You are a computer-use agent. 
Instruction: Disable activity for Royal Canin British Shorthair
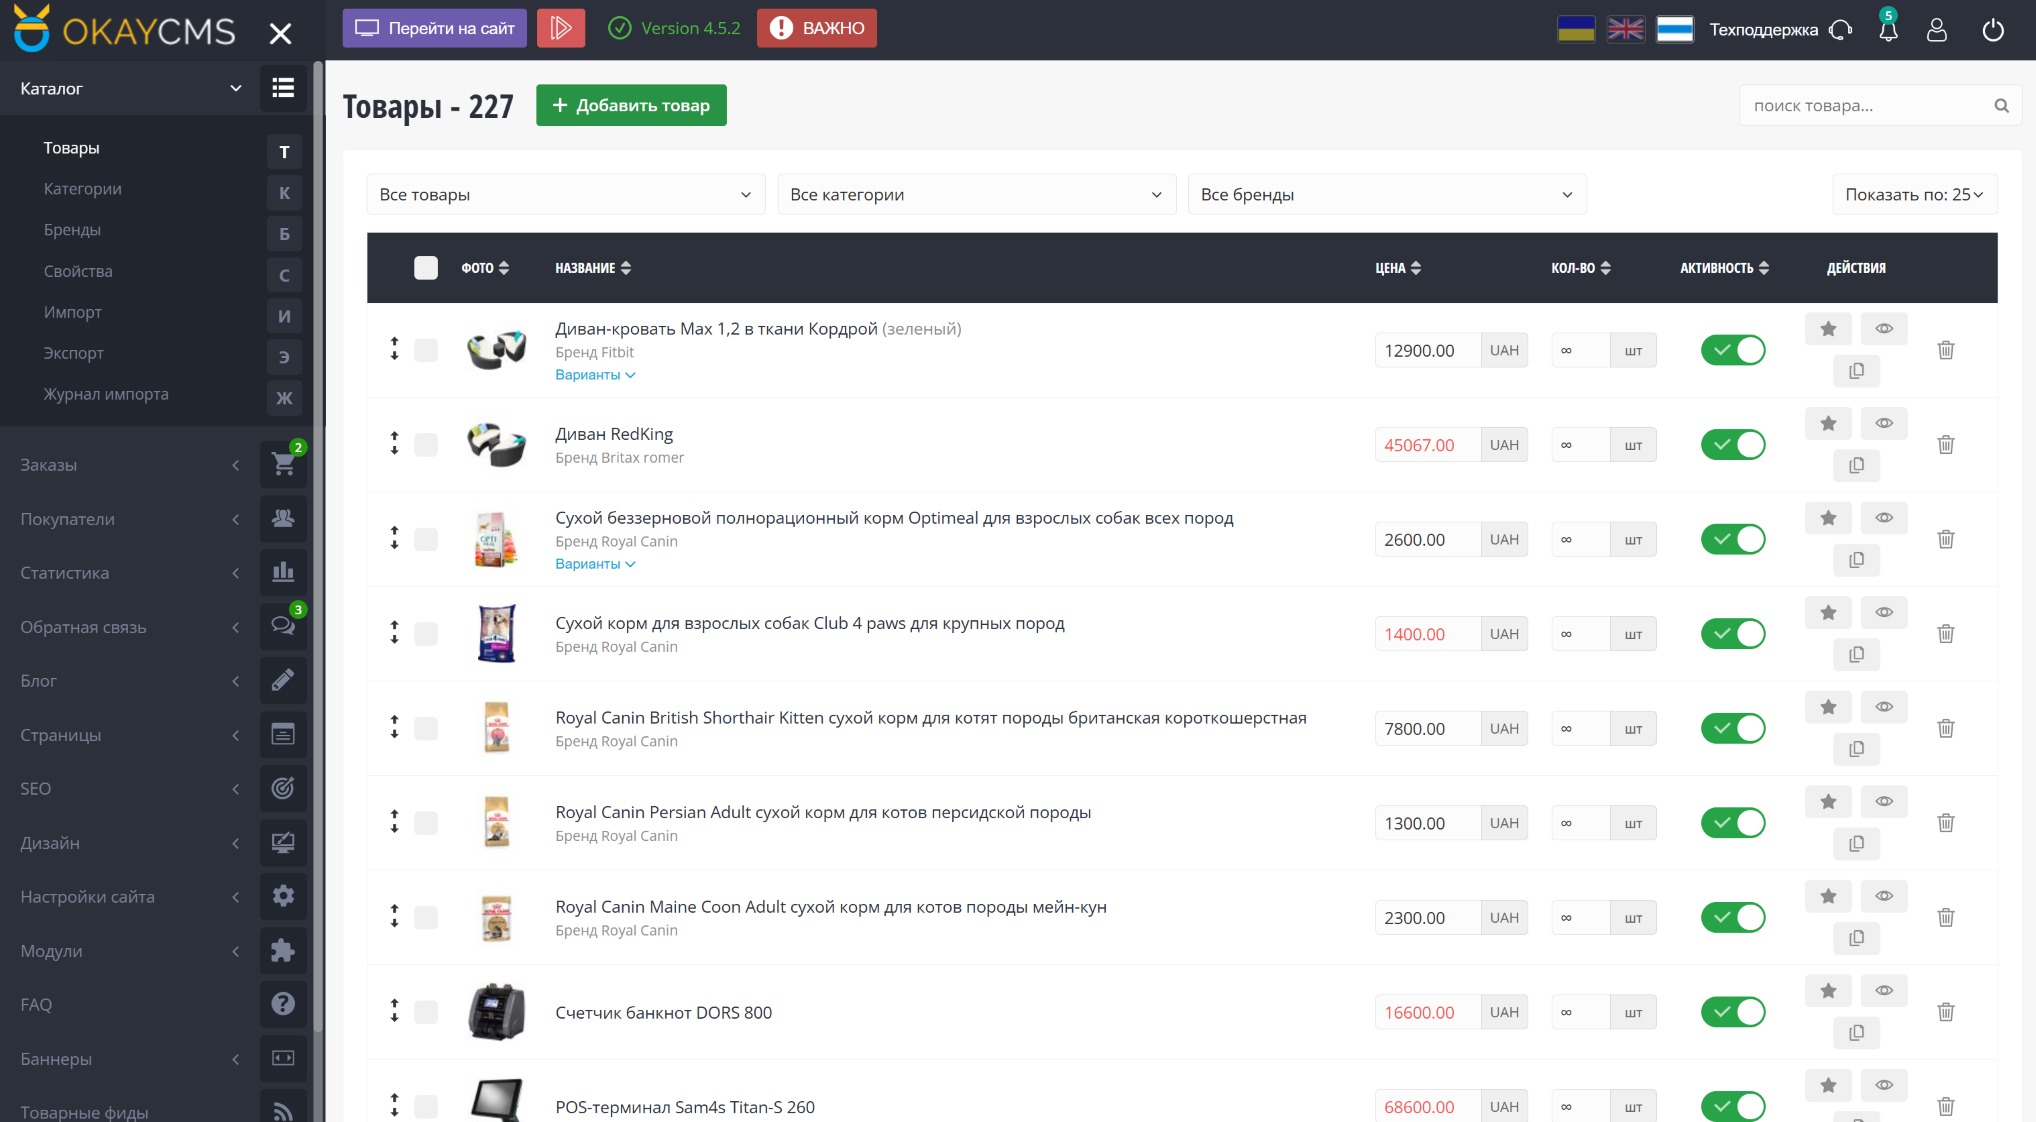point(1733,728)
